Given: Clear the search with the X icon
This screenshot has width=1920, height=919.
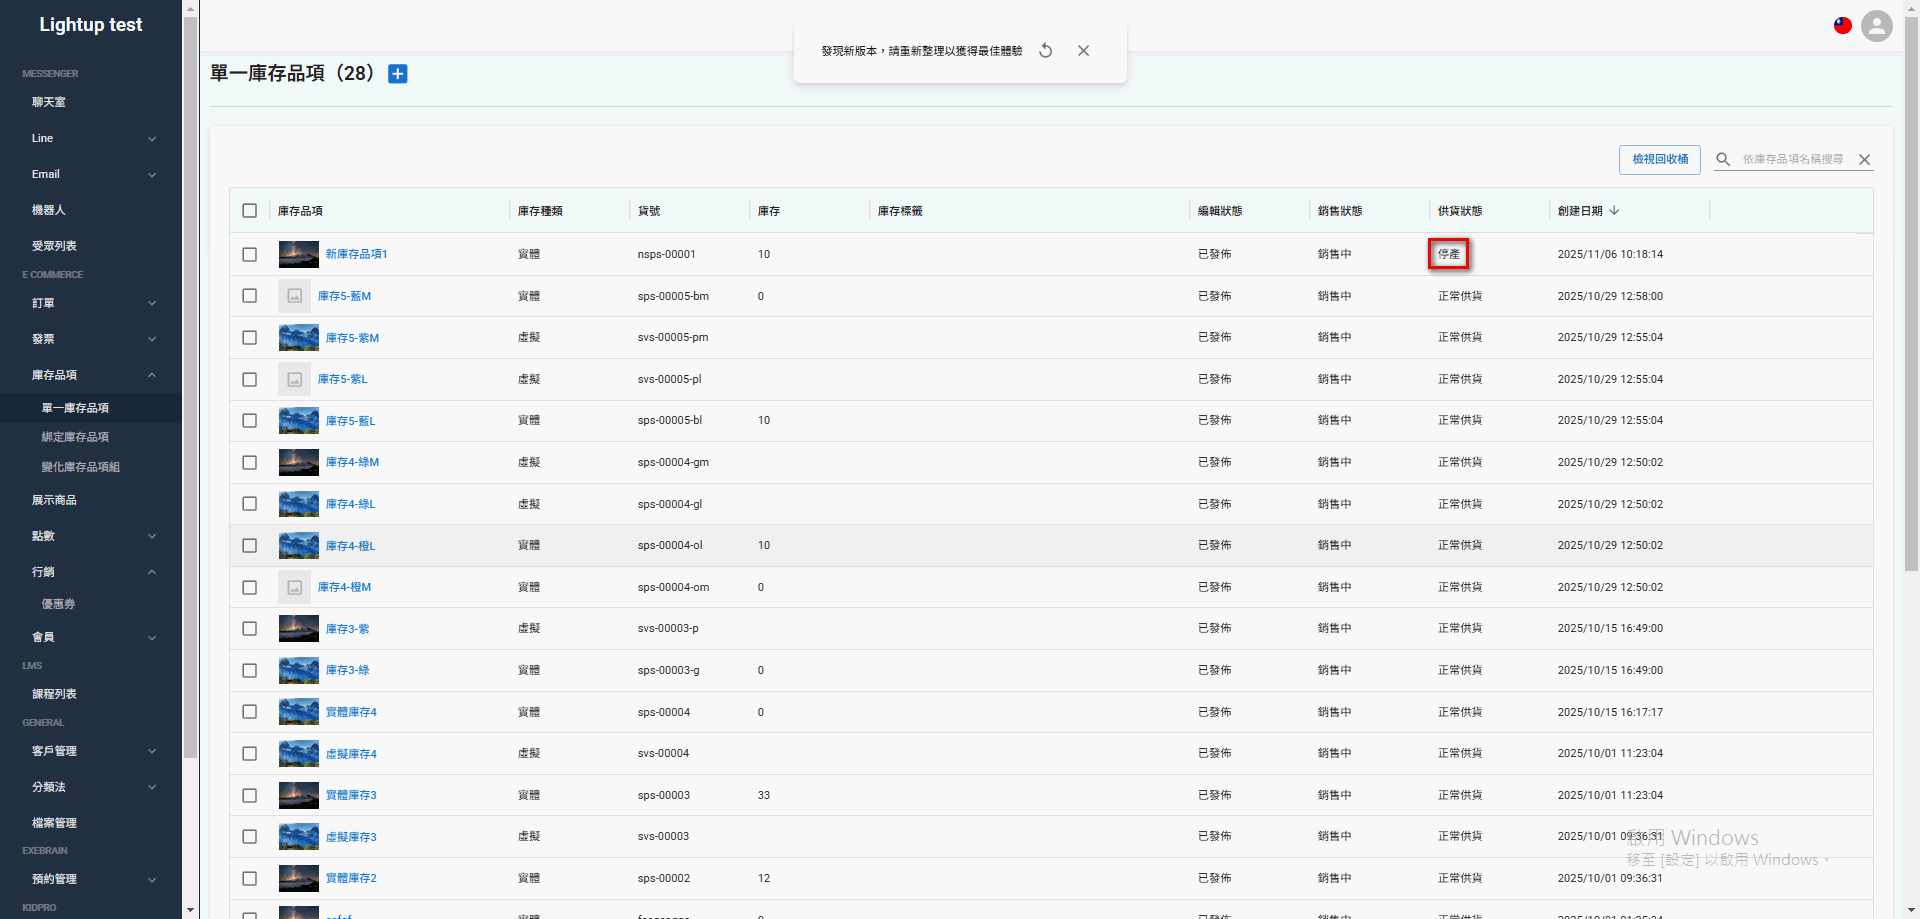Looking at the screenshot, I should 1864,159.
